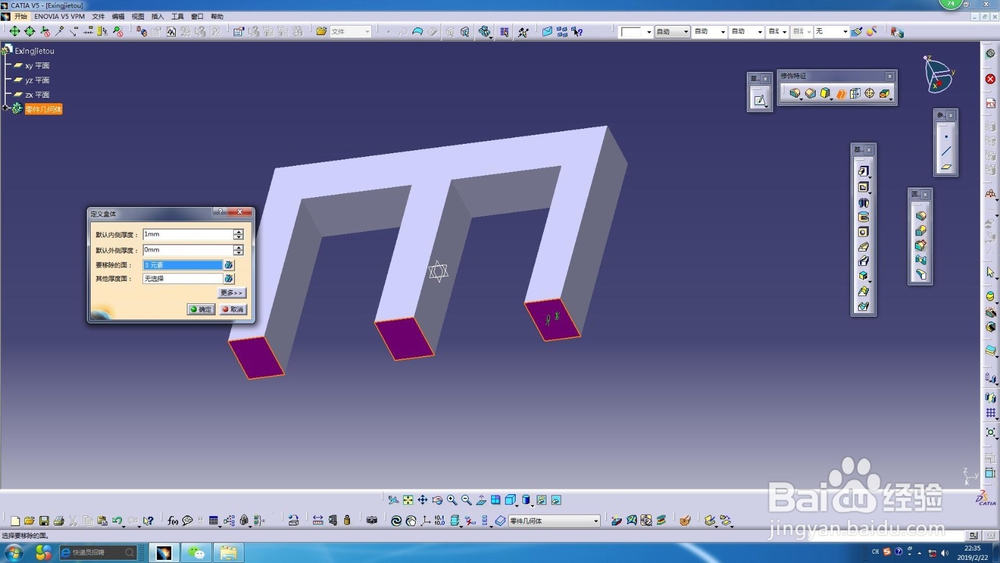Viewport: 1000px width, 563px height.
Task: Select the Rib tool icon
Action: tap(863, 247)
